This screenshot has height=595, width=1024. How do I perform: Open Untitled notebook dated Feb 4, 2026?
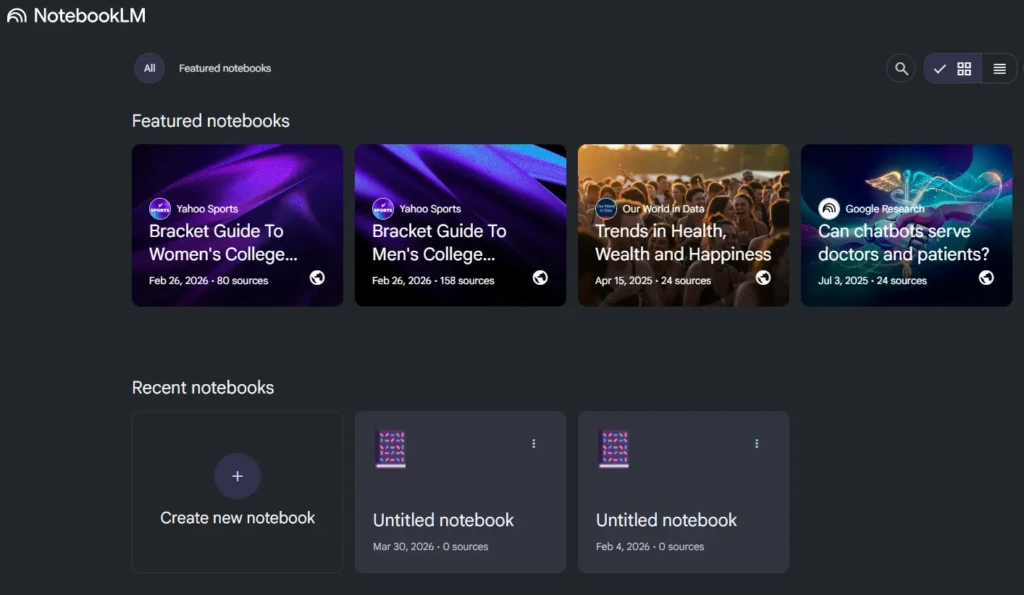(x=683, y=492)
